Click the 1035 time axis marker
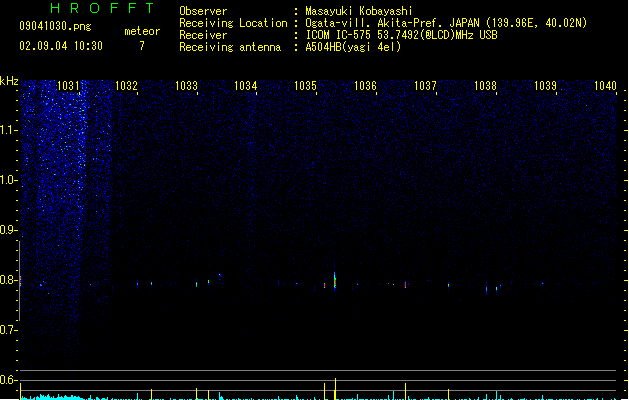 point(306,86)
